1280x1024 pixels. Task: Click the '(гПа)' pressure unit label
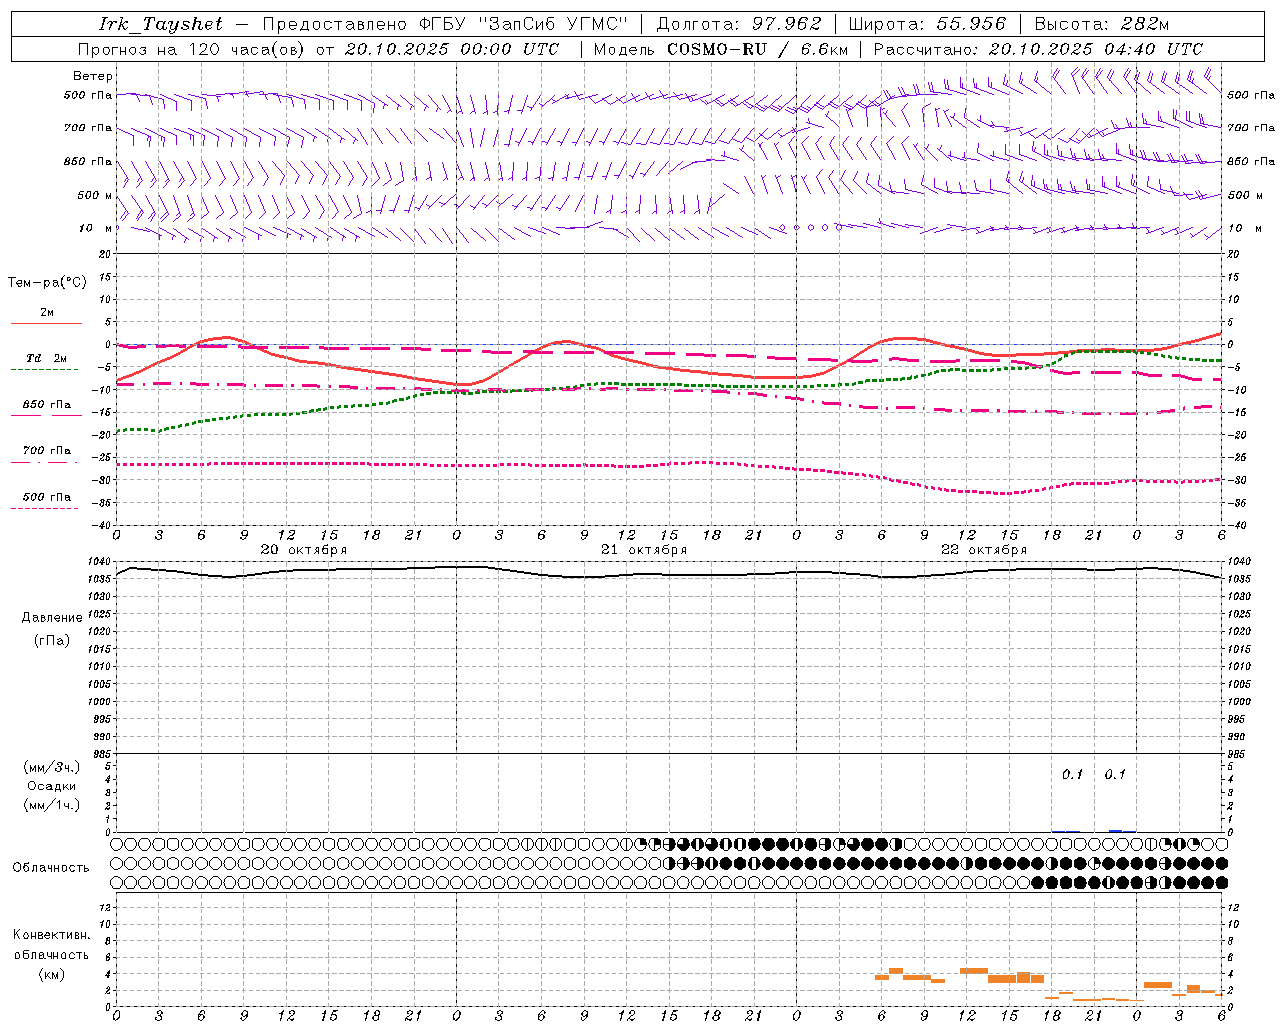coord(52,641)
